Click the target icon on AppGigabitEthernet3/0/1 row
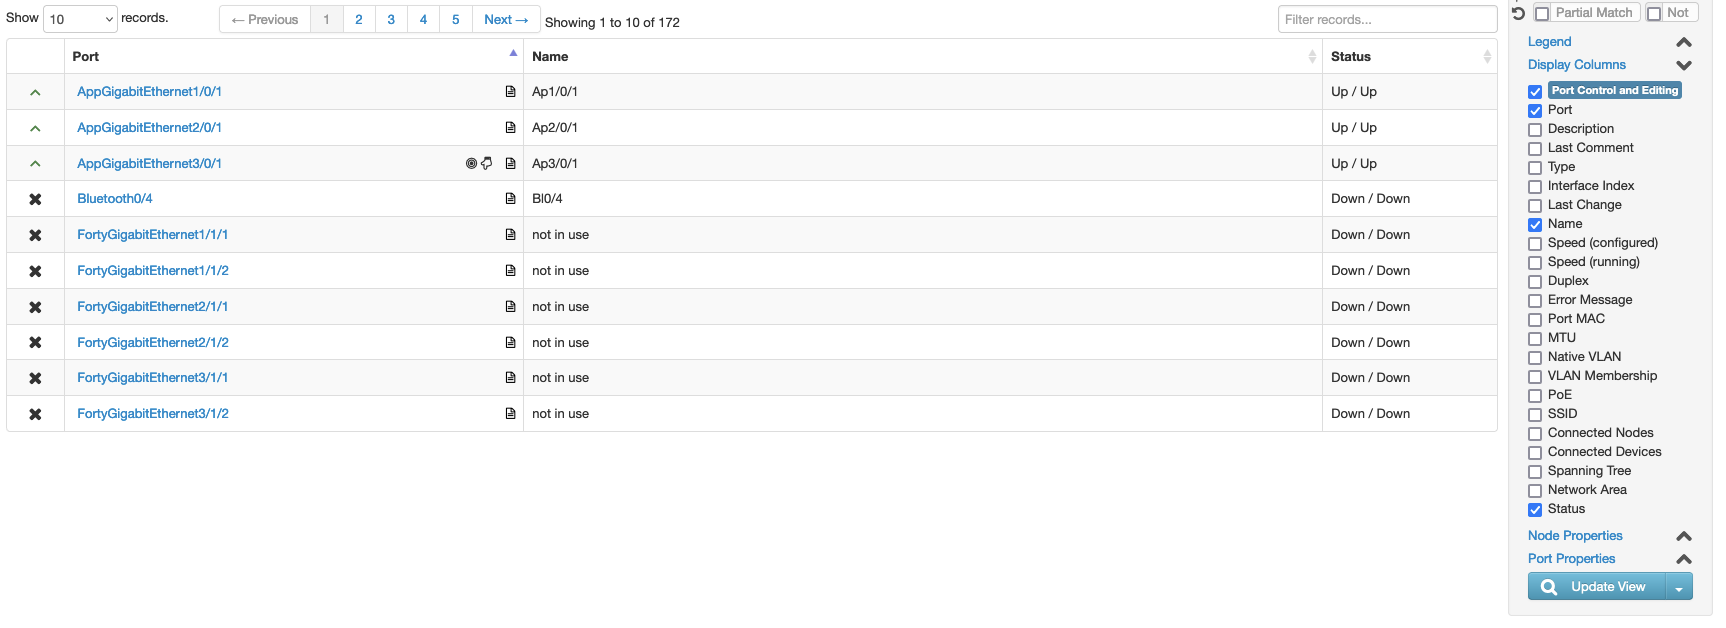 [x=470, y=163]
